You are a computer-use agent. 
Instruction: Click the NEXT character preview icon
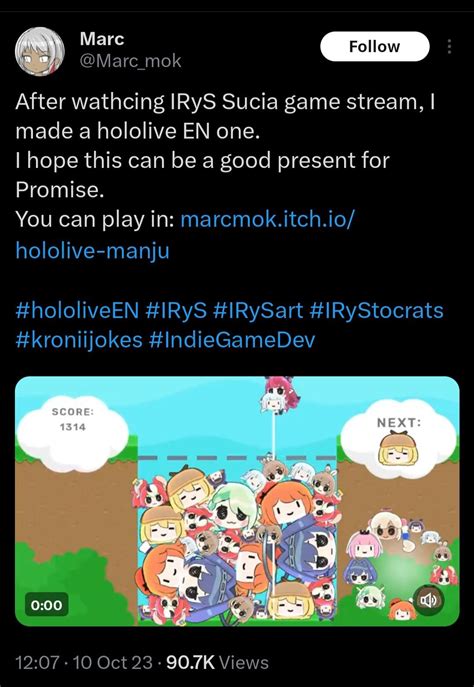[396, 449]
